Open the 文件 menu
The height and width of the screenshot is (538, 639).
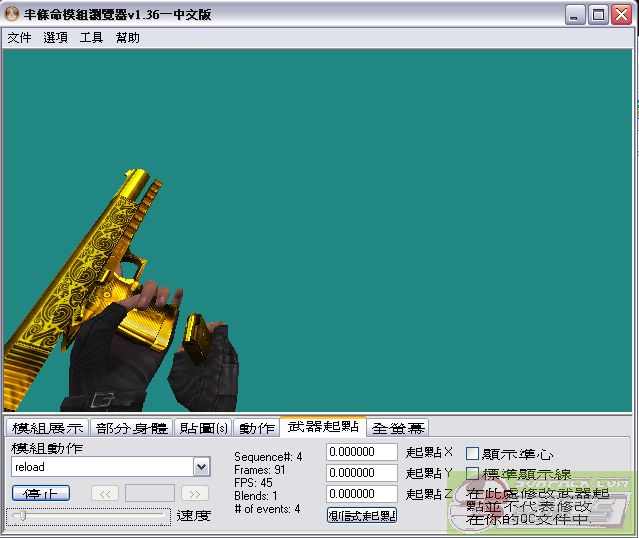[x=19, y=38]
